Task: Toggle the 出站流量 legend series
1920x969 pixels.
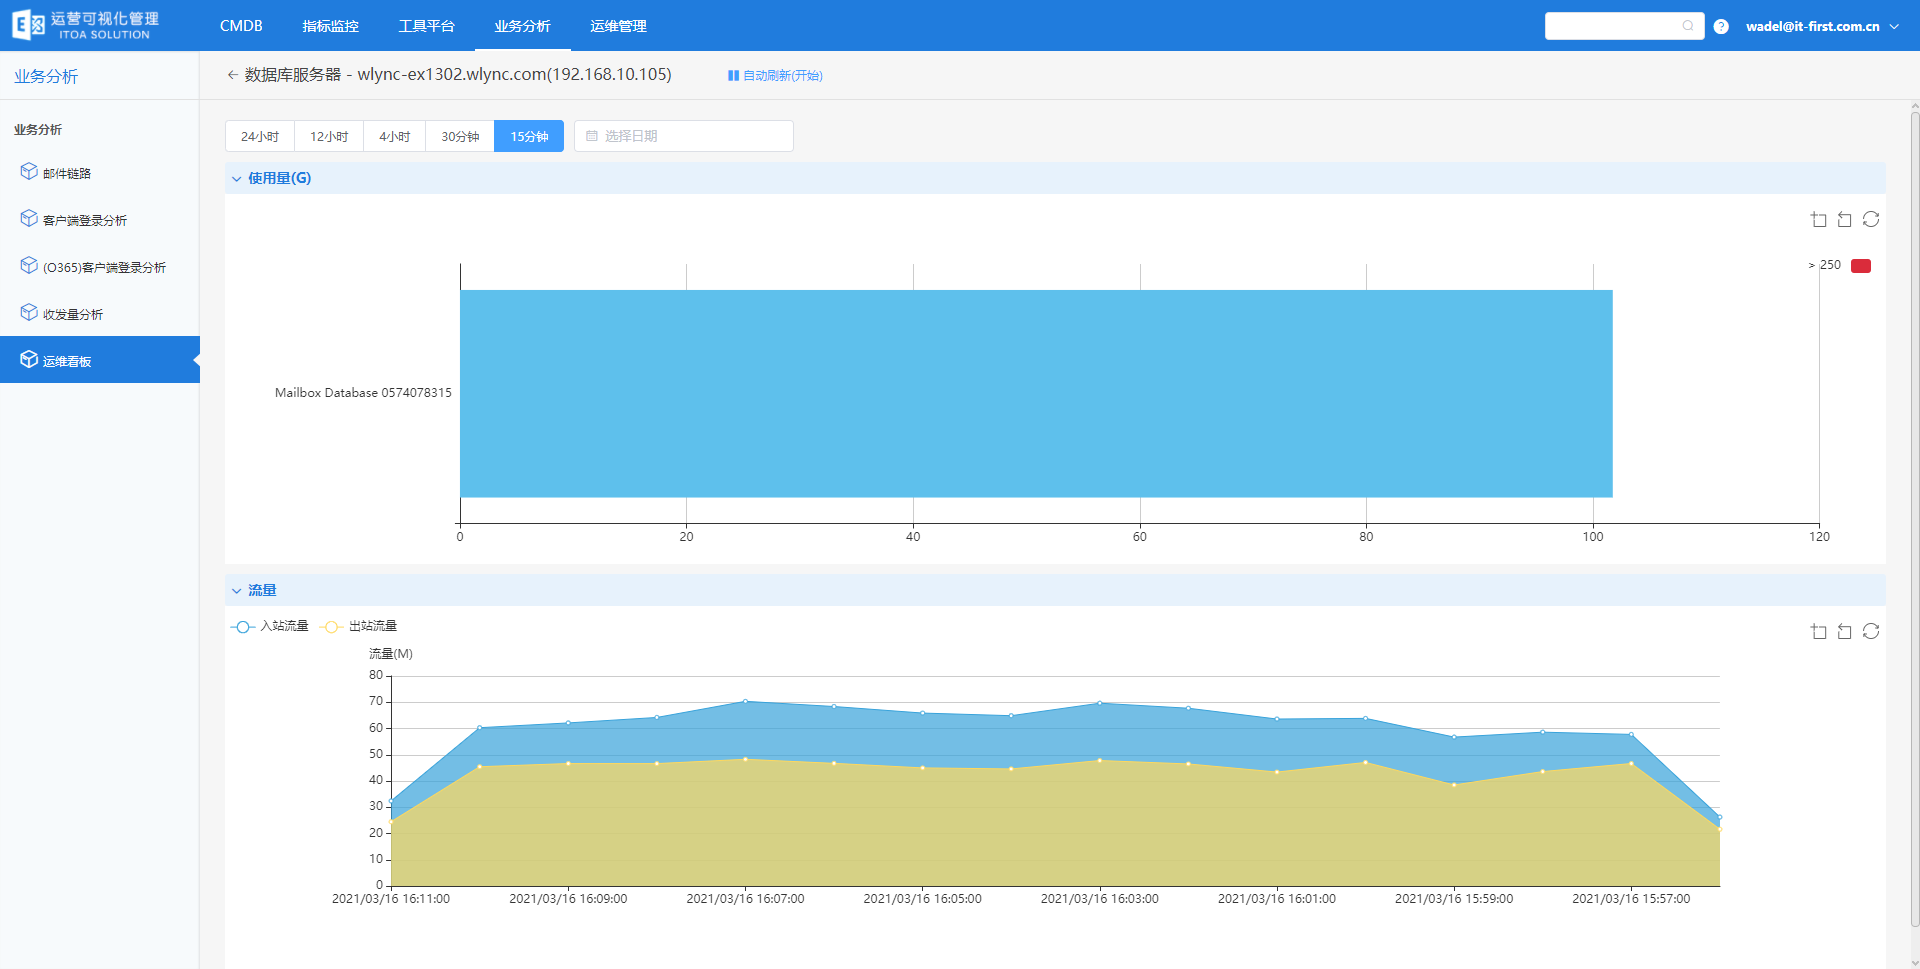Action: tap(359, 627)
